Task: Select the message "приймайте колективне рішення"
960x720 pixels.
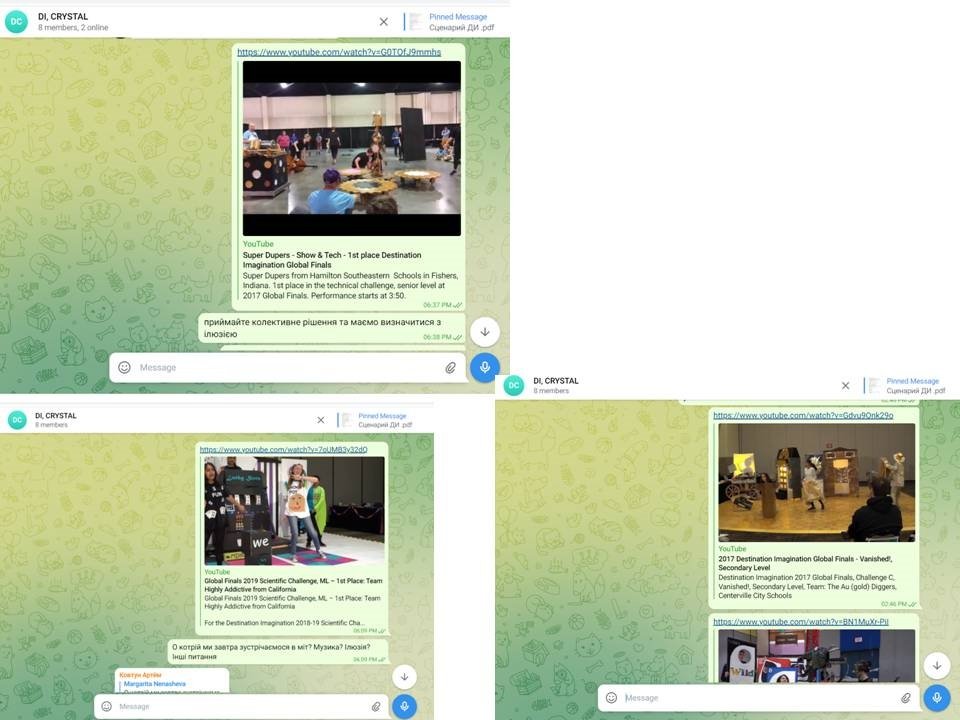Action: point(331,328)
